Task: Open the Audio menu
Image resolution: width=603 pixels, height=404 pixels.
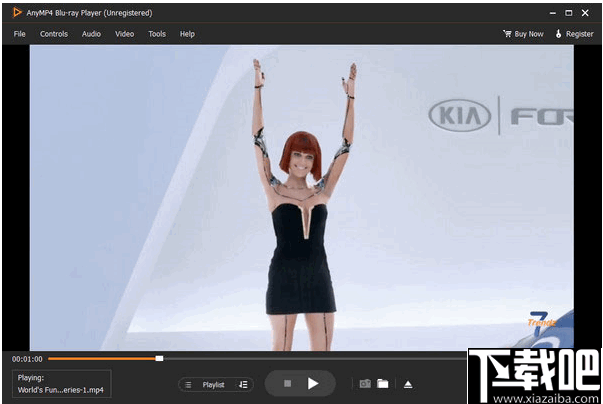Action: point(91,34)
